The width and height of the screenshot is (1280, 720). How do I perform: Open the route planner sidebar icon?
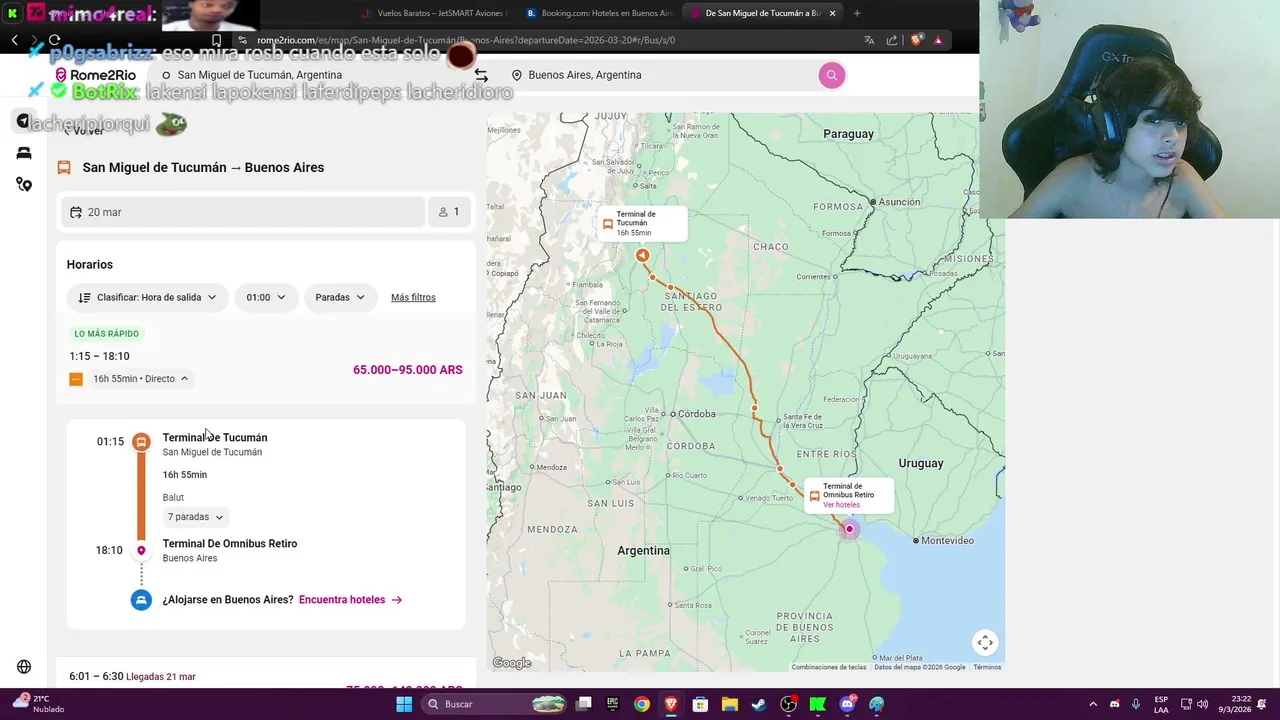click(24, 185)
